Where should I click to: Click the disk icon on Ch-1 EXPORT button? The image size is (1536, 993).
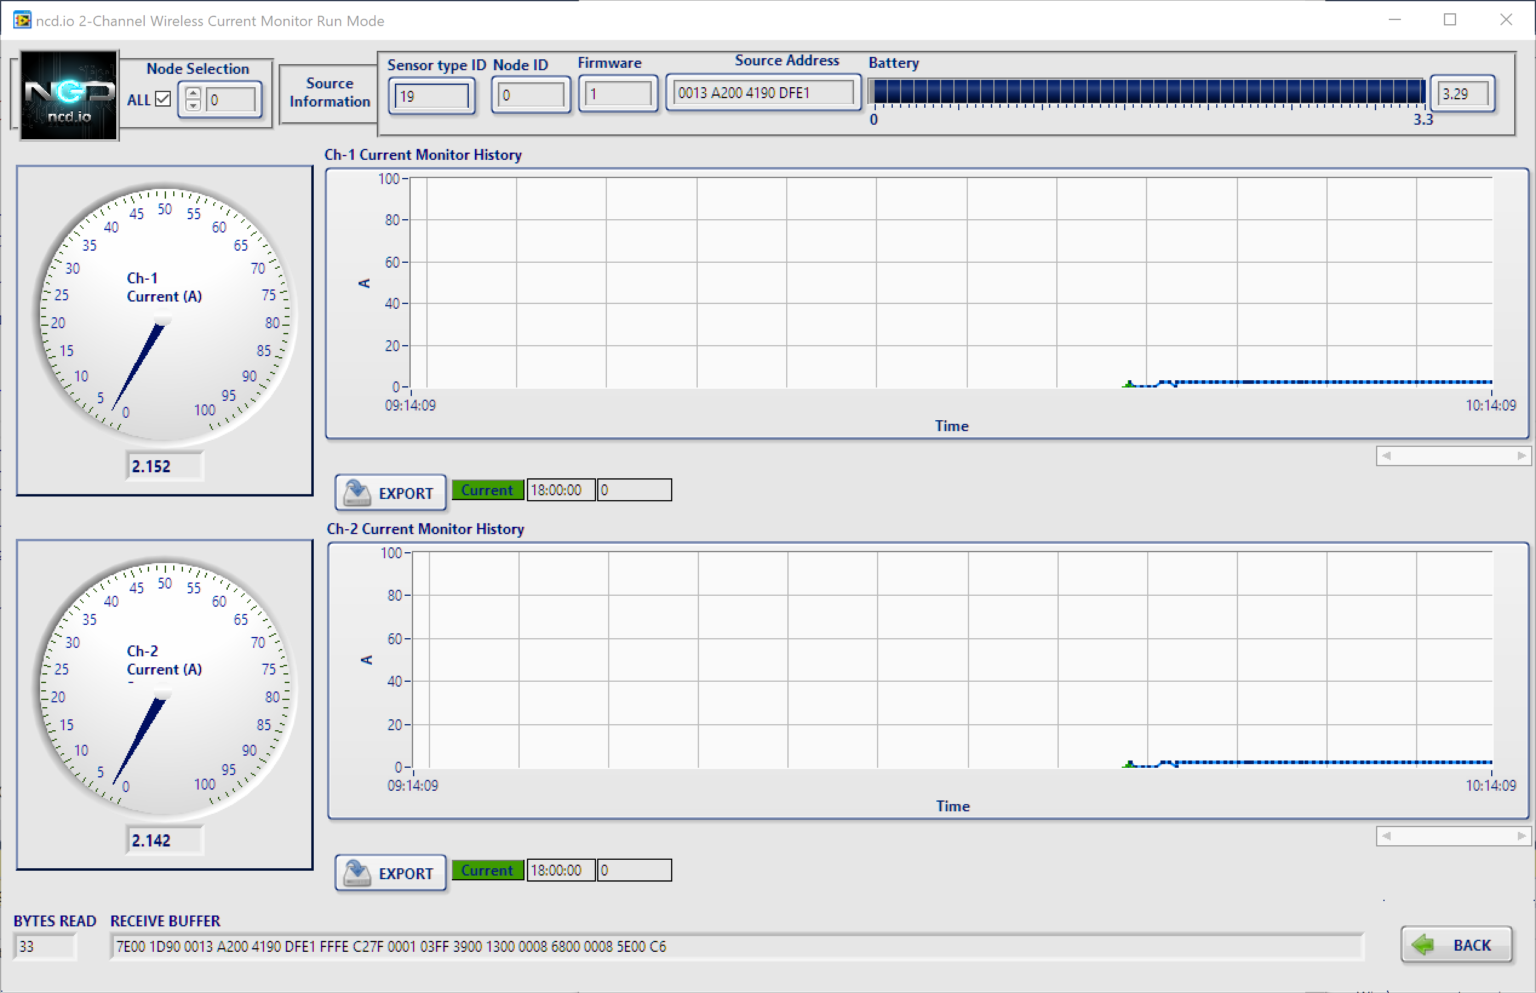click(357, 491)
